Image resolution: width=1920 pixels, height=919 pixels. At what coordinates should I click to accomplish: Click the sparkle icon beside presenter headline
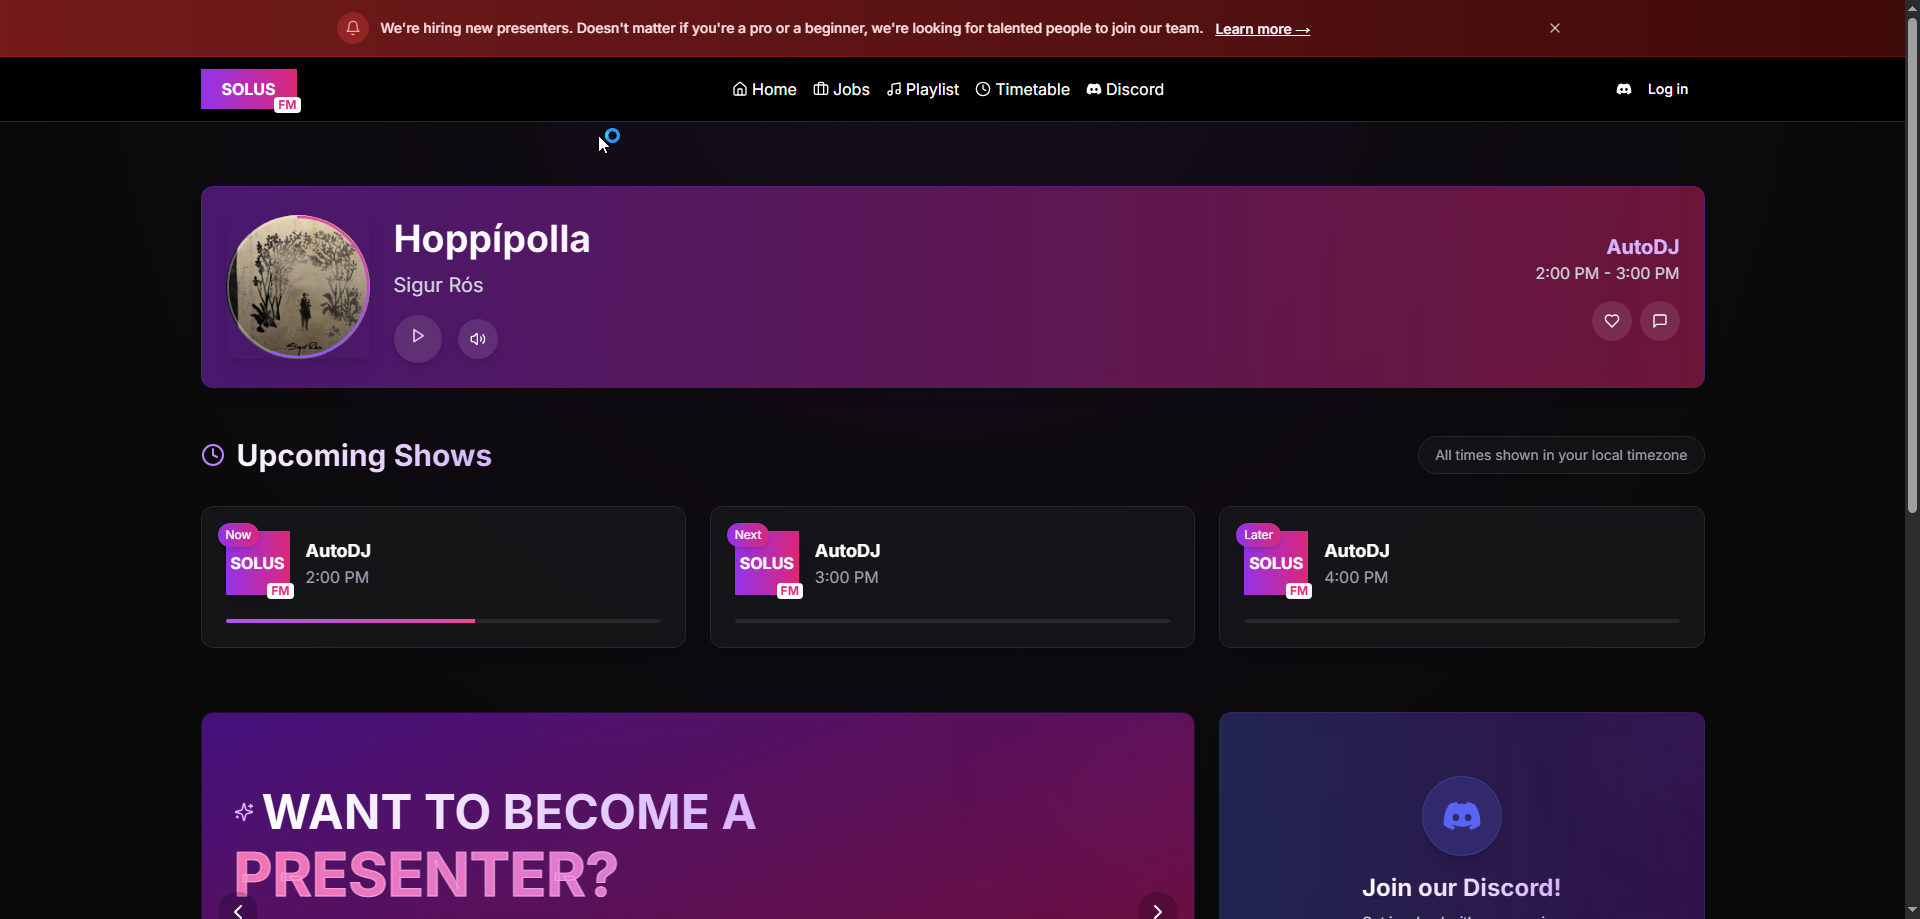(x=244, y=811)
